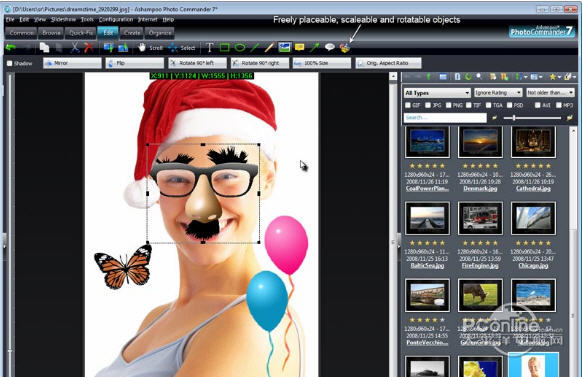Screen dimensions: 583x377
Task: Check the MP3 file type filter
Action: [x=558, y=105]
